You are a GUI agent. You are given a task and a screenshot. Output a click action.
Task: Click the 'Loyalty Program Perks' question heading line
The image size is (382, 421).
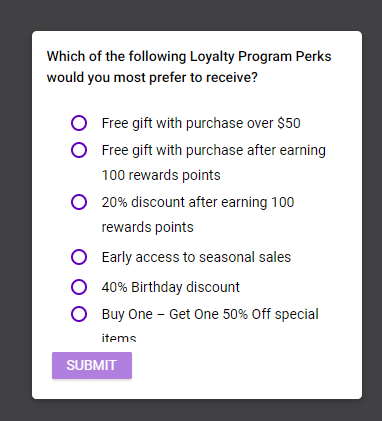(x=189, y=56)
